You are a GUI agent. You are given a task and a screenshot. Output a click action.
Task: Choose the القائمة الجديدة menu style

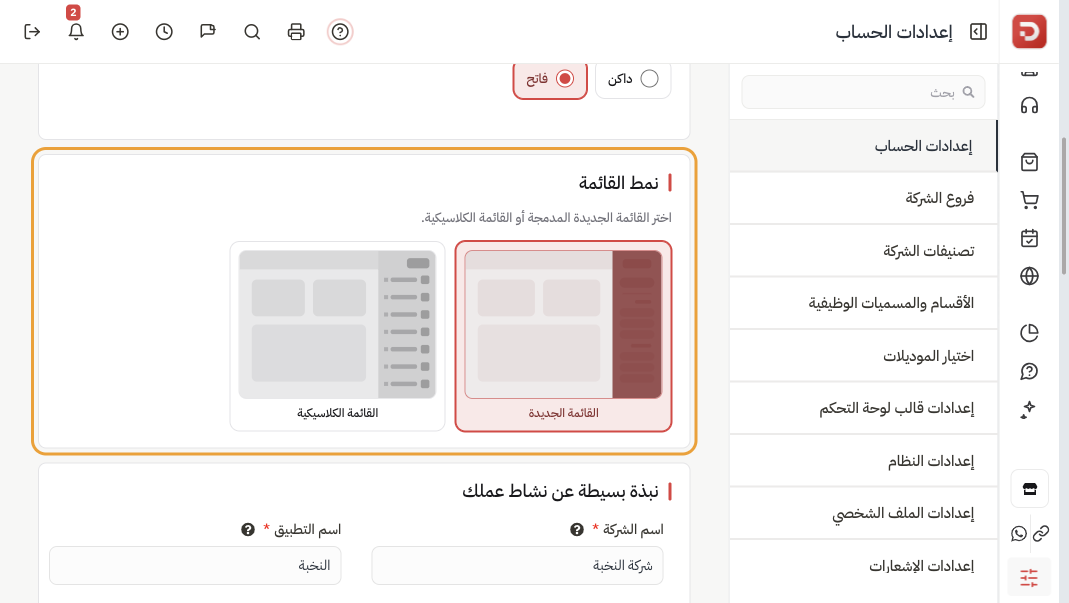(563, 336)
